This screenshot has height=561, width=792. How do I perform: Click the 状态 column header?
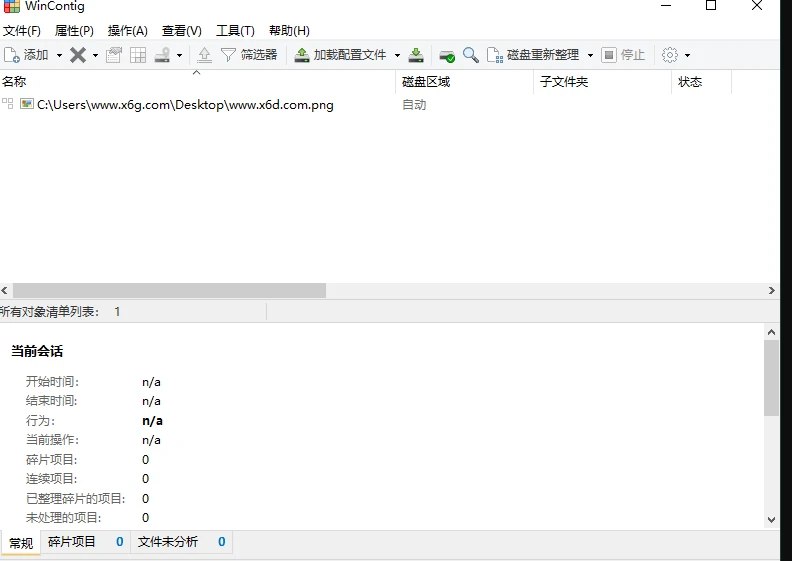point(701,82)
